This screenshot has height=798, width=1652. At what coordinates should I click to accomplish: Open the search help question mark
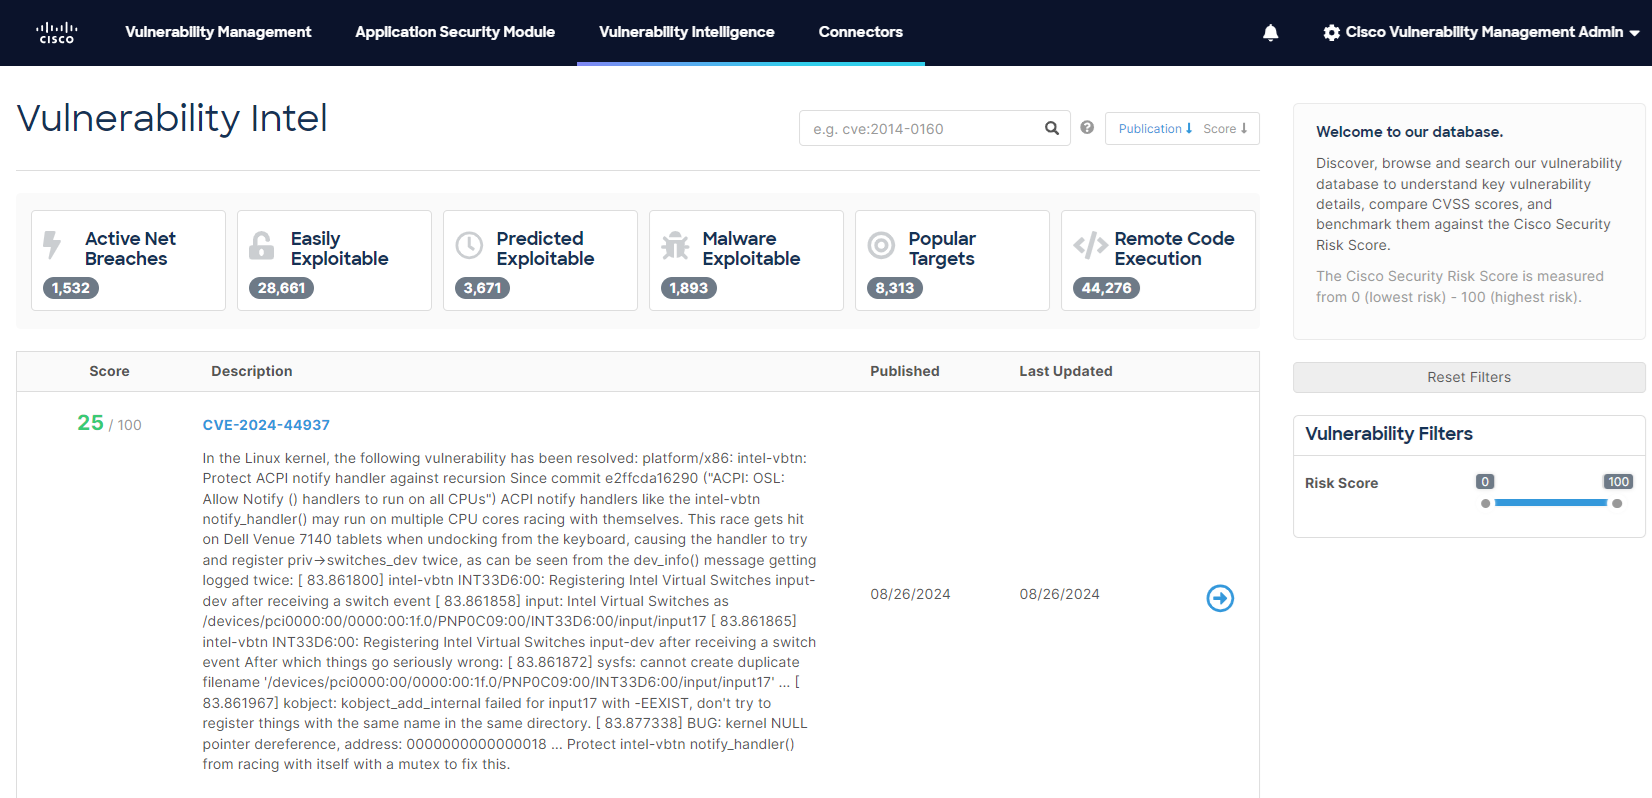point(1087,128)
